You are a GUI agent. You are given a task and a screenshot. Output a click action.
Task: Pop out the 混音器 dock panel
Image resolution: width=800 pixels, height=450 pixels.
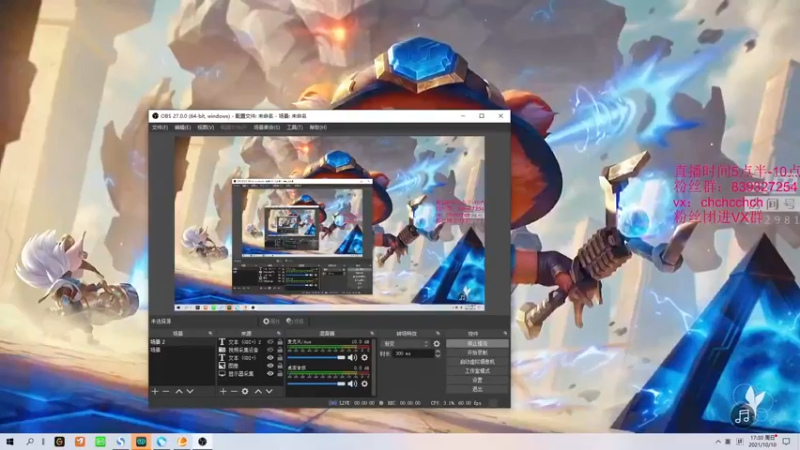point(372,334)
